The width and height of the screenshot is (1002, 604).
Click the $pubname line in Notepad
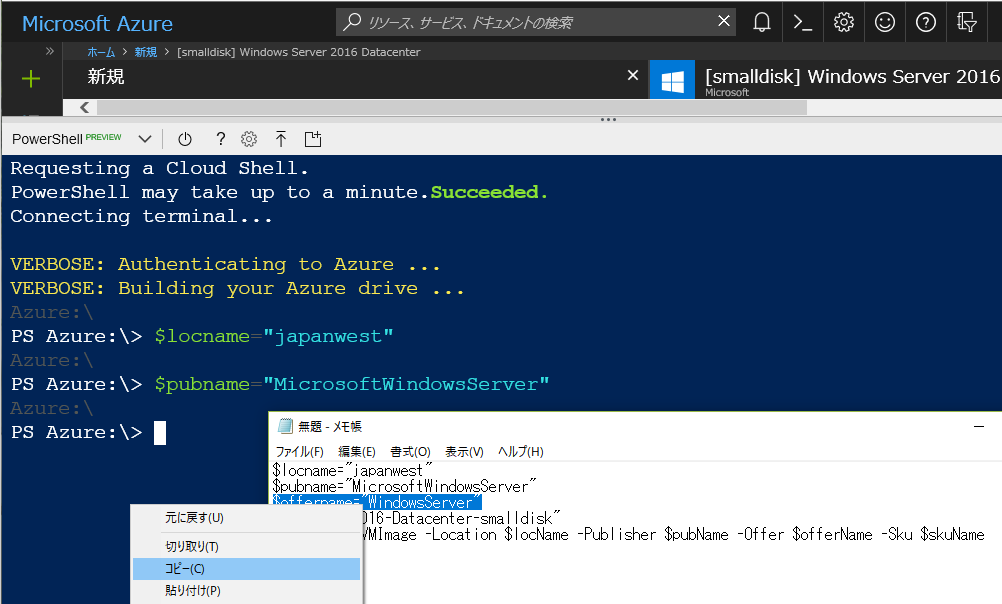tap(404, 486)
